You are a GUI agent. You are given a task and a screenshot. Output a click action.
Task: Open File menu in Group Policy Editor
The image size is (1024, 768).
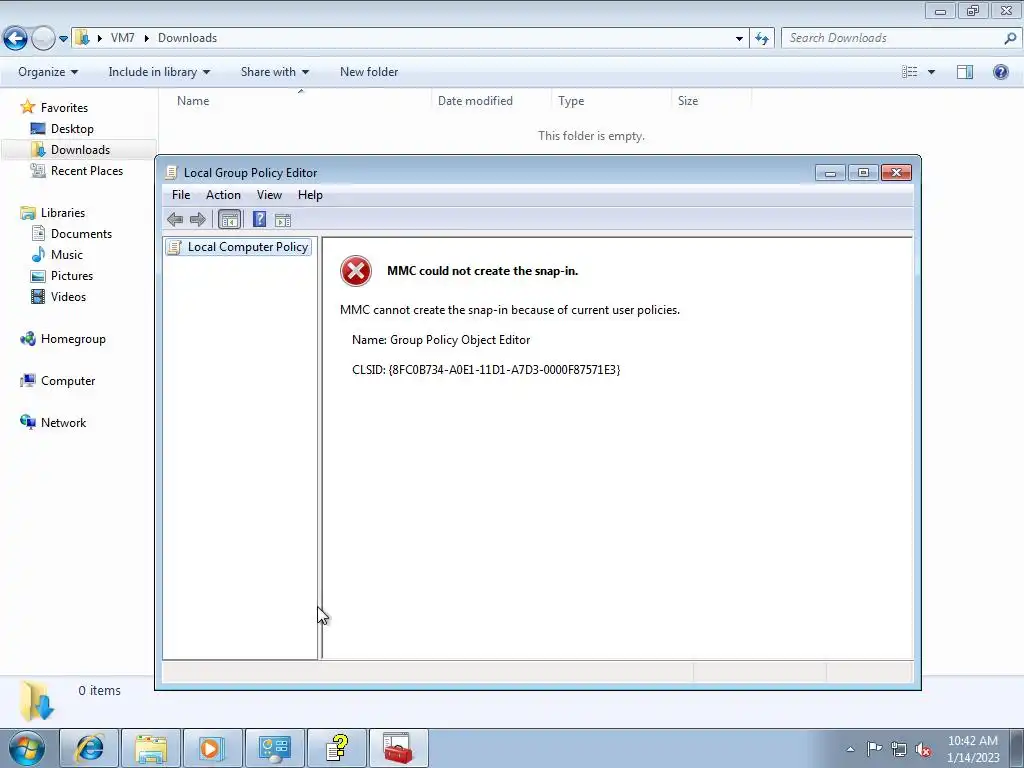pos(181,195)
